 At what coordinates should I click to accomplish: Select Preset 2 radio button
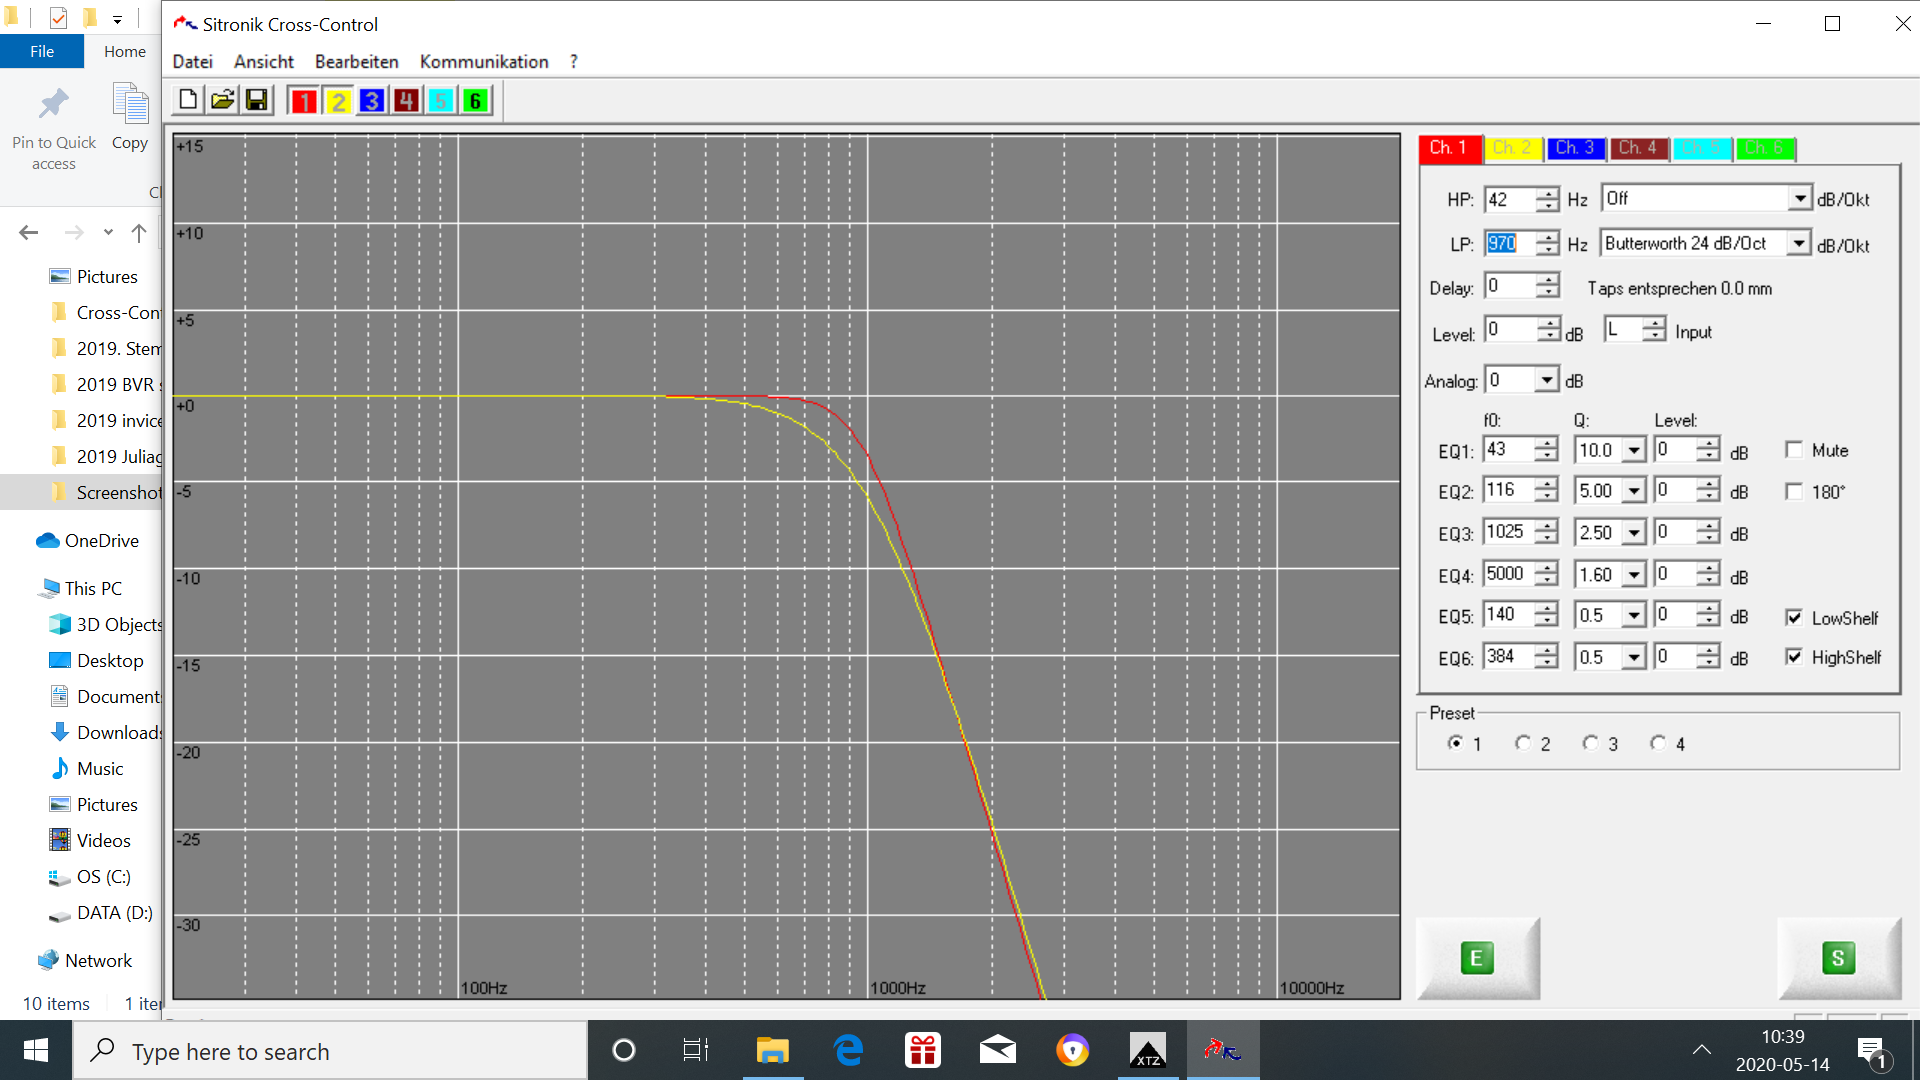click(1523, 743)
